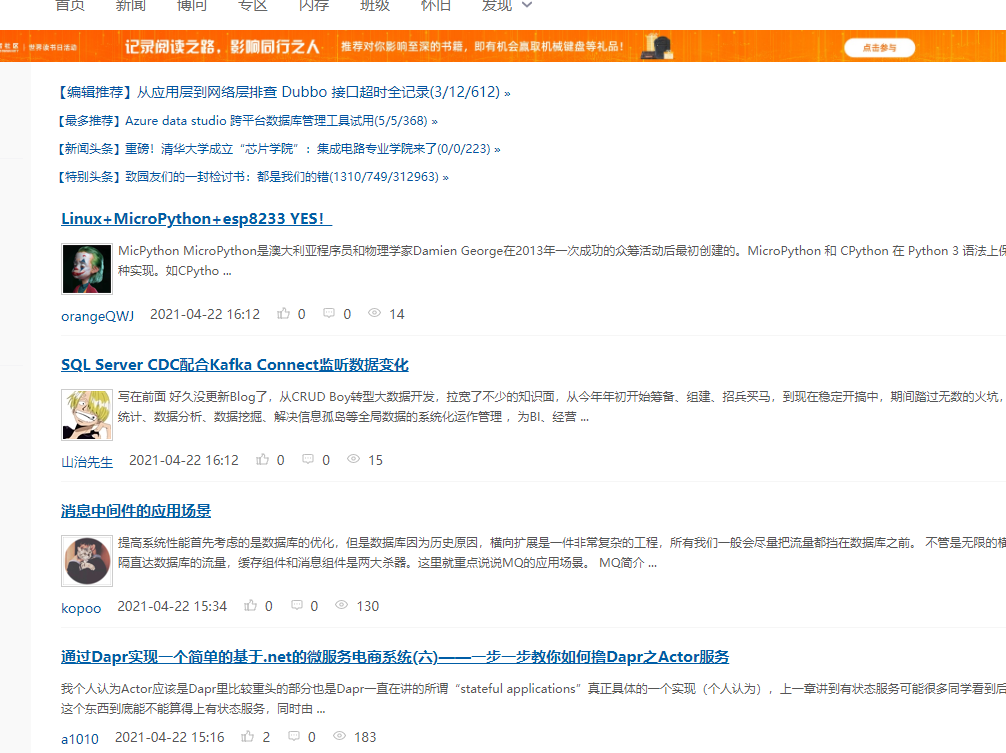Open author kopoo profile link
Viewport: 1006px width, 753px height.
click(x=81, y=608)
